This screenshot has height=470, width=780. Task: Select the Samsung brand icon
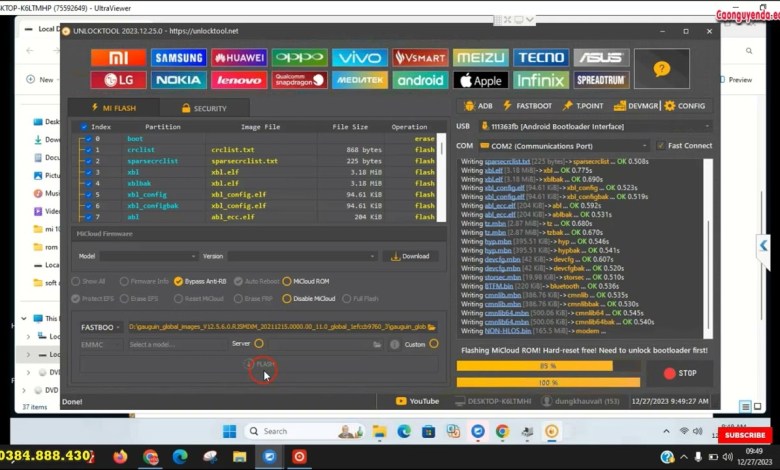point(179,58)
